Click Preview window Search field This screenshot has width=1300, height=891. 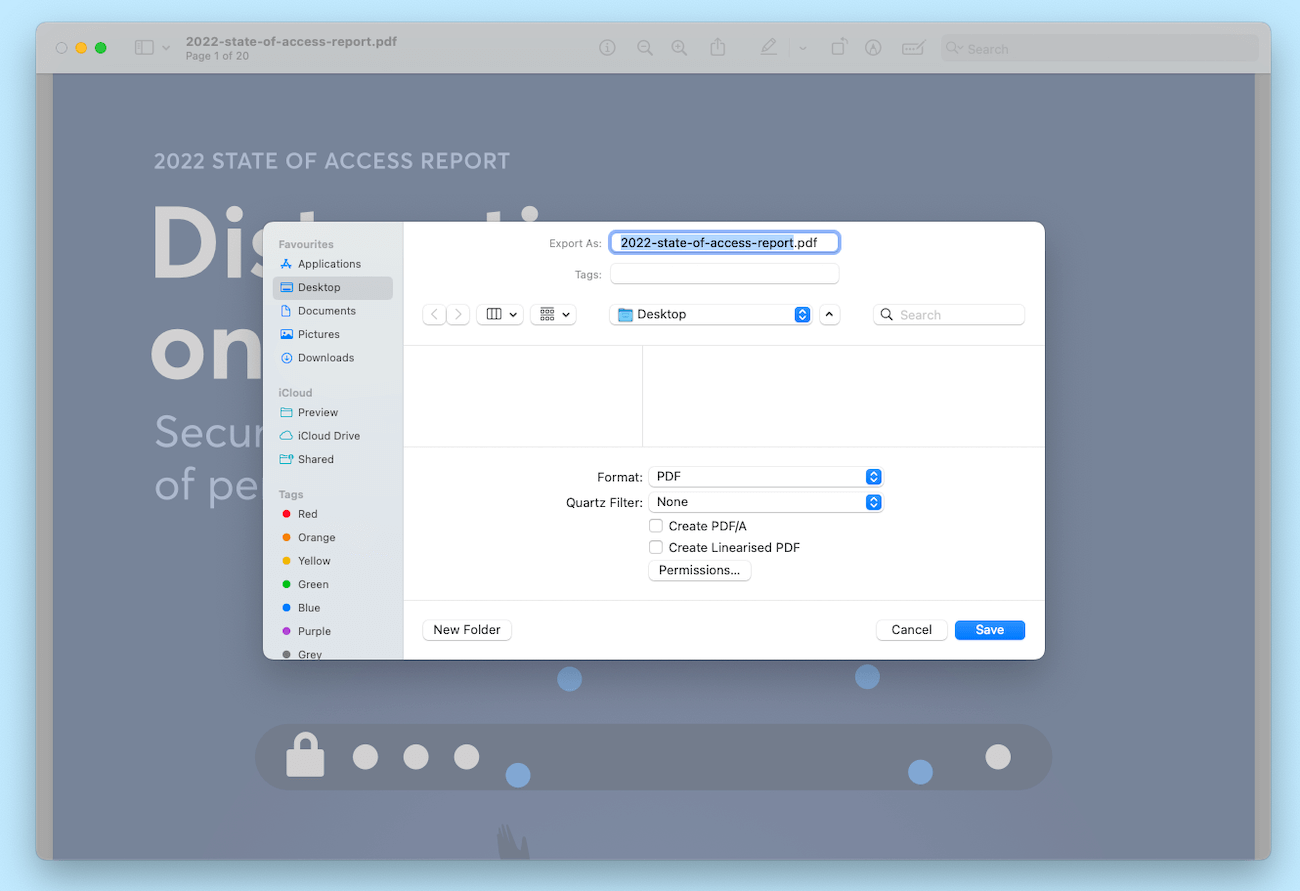click(x=1100, y=49)
